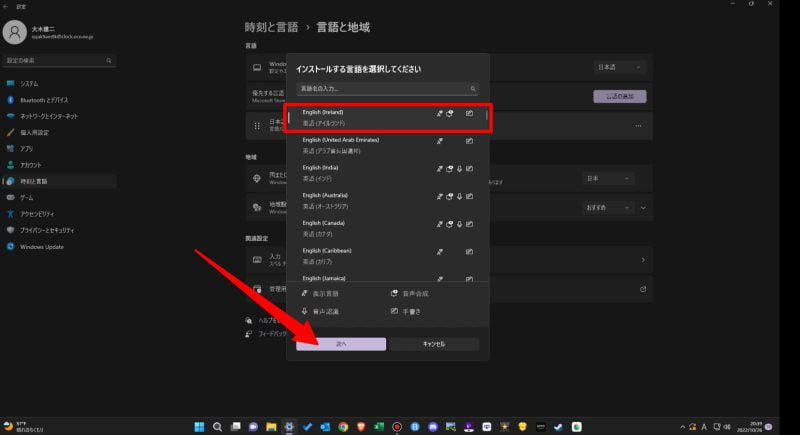This screenshot has height=435, width=800.
Task: Click the 設定の検索 search box
Action: pos(59,61)
